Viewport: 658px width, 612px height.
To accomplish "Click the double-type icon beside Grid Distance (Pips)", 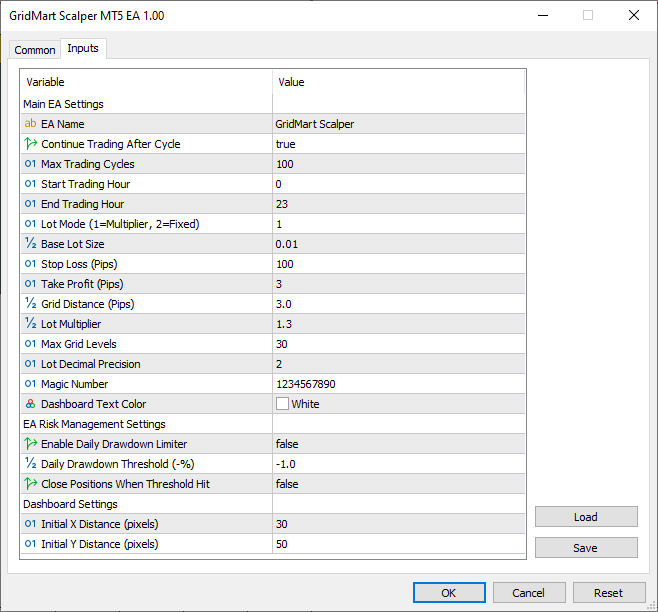I will tap(30, 303).
